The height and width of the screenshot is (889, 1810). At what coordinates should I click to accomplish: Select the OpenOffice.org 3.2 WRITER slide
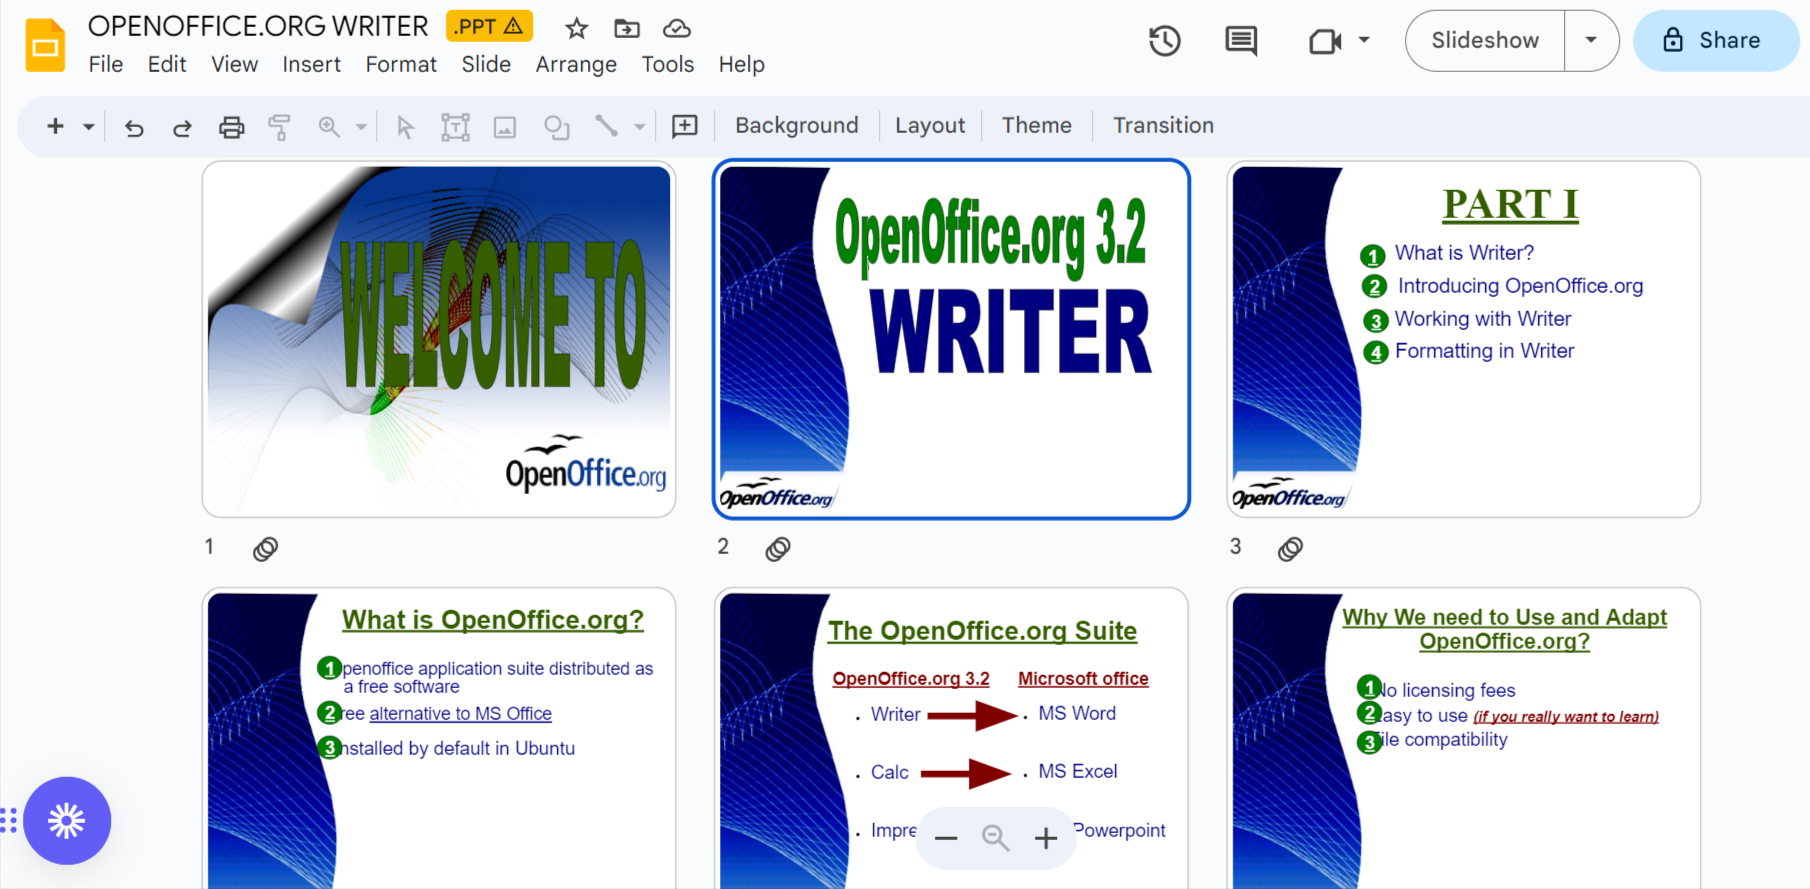951,340
